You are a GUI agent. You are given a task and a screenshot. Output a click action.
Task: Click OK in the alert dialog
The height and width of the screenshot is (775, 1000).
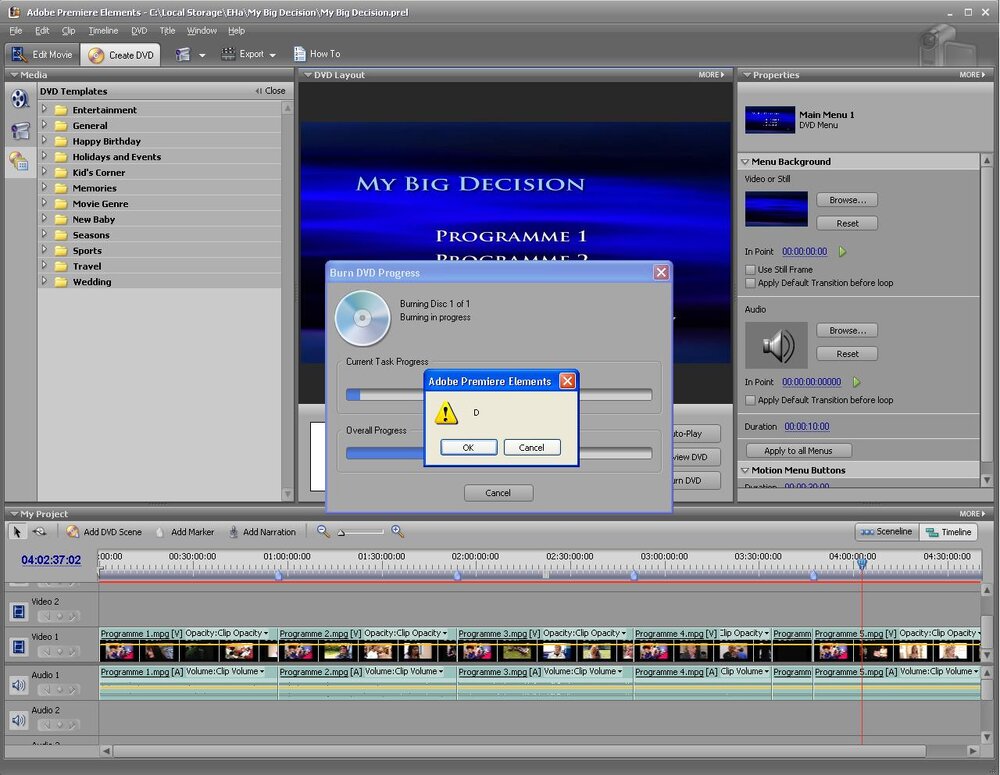469,447
